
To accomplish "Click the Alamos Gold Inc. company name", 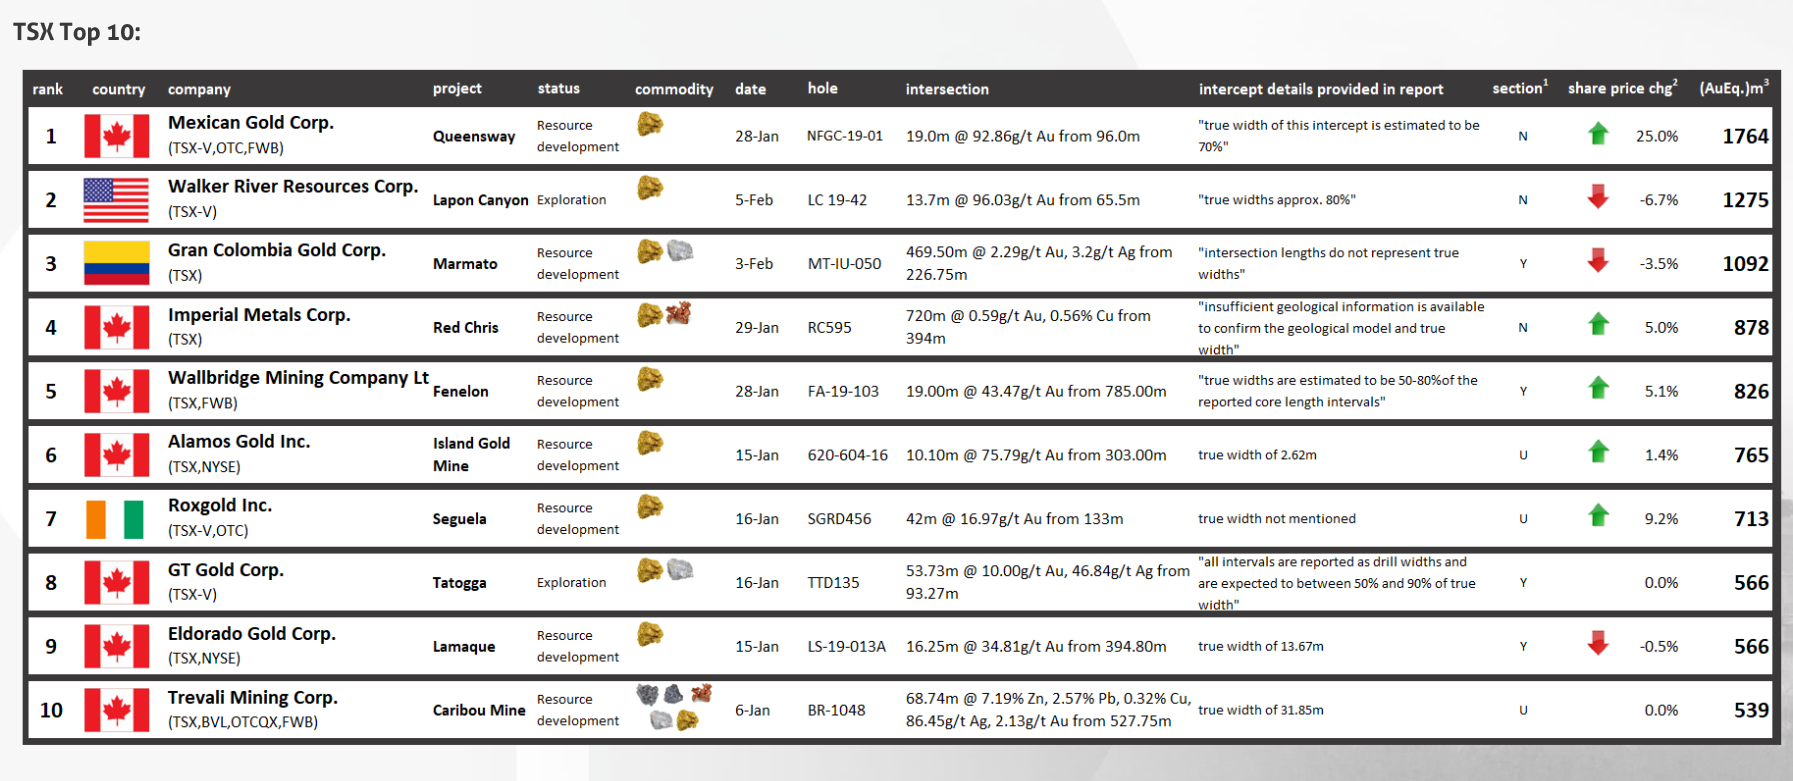I will pos(239,442).
